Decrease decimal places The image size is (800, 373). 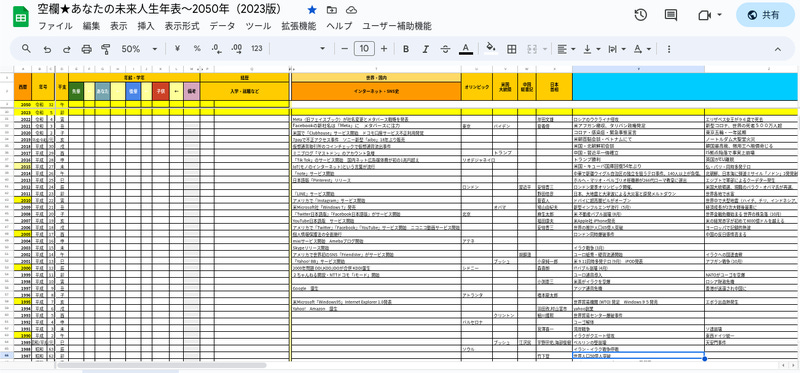coord(216,48)
